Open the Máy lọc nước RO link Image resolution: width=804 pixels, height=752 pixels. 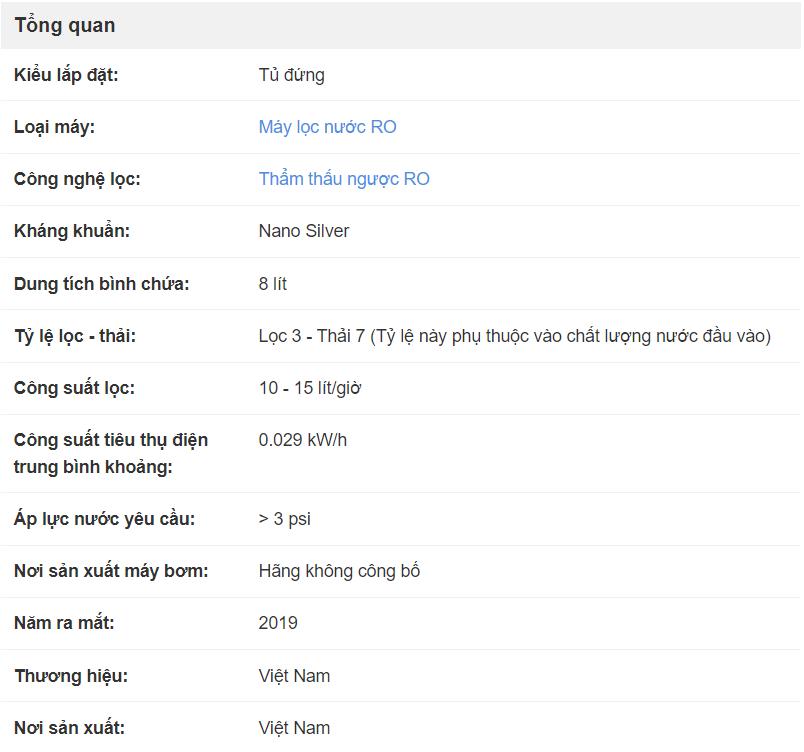(x=327, y=127)
